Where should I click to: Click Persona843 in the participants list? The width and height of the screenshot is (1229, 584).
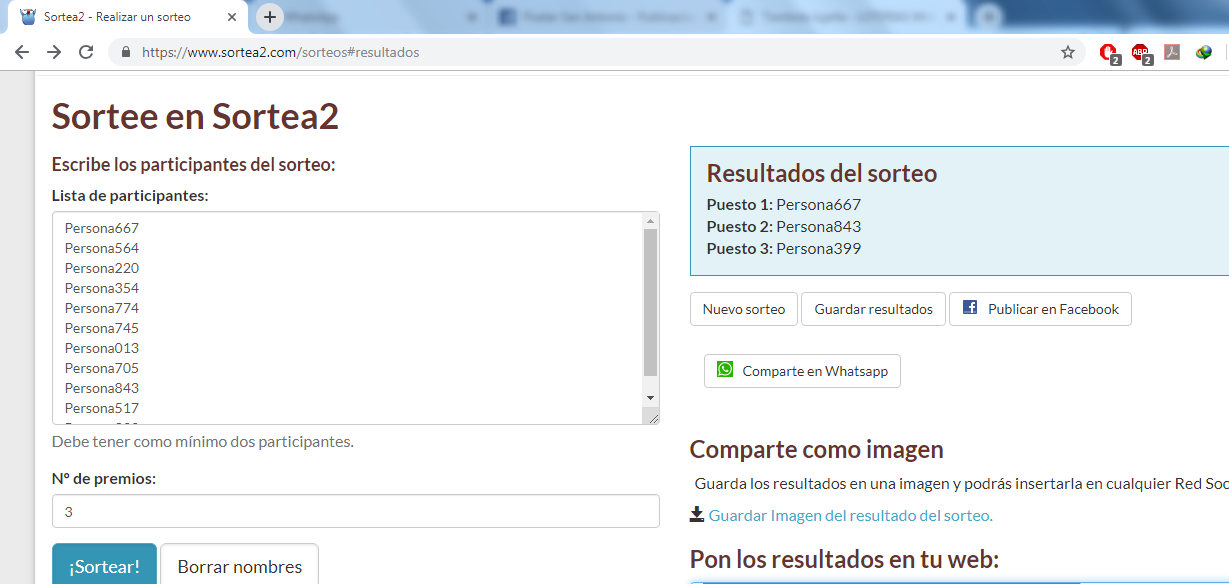(x=102, y=388)
